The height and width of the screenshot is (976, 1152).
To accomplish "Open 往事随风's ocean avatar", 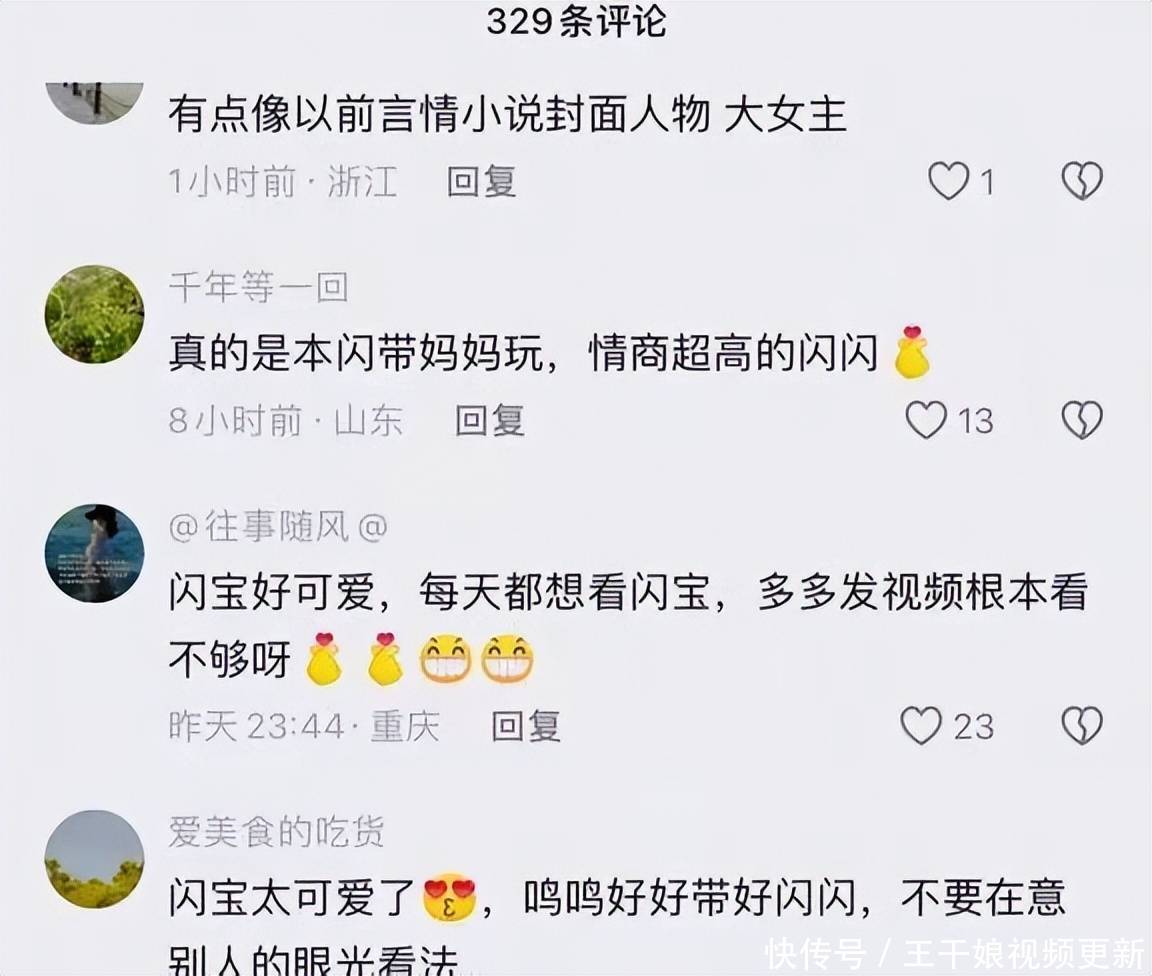I will pyautogui.click(x=94, y=553).
